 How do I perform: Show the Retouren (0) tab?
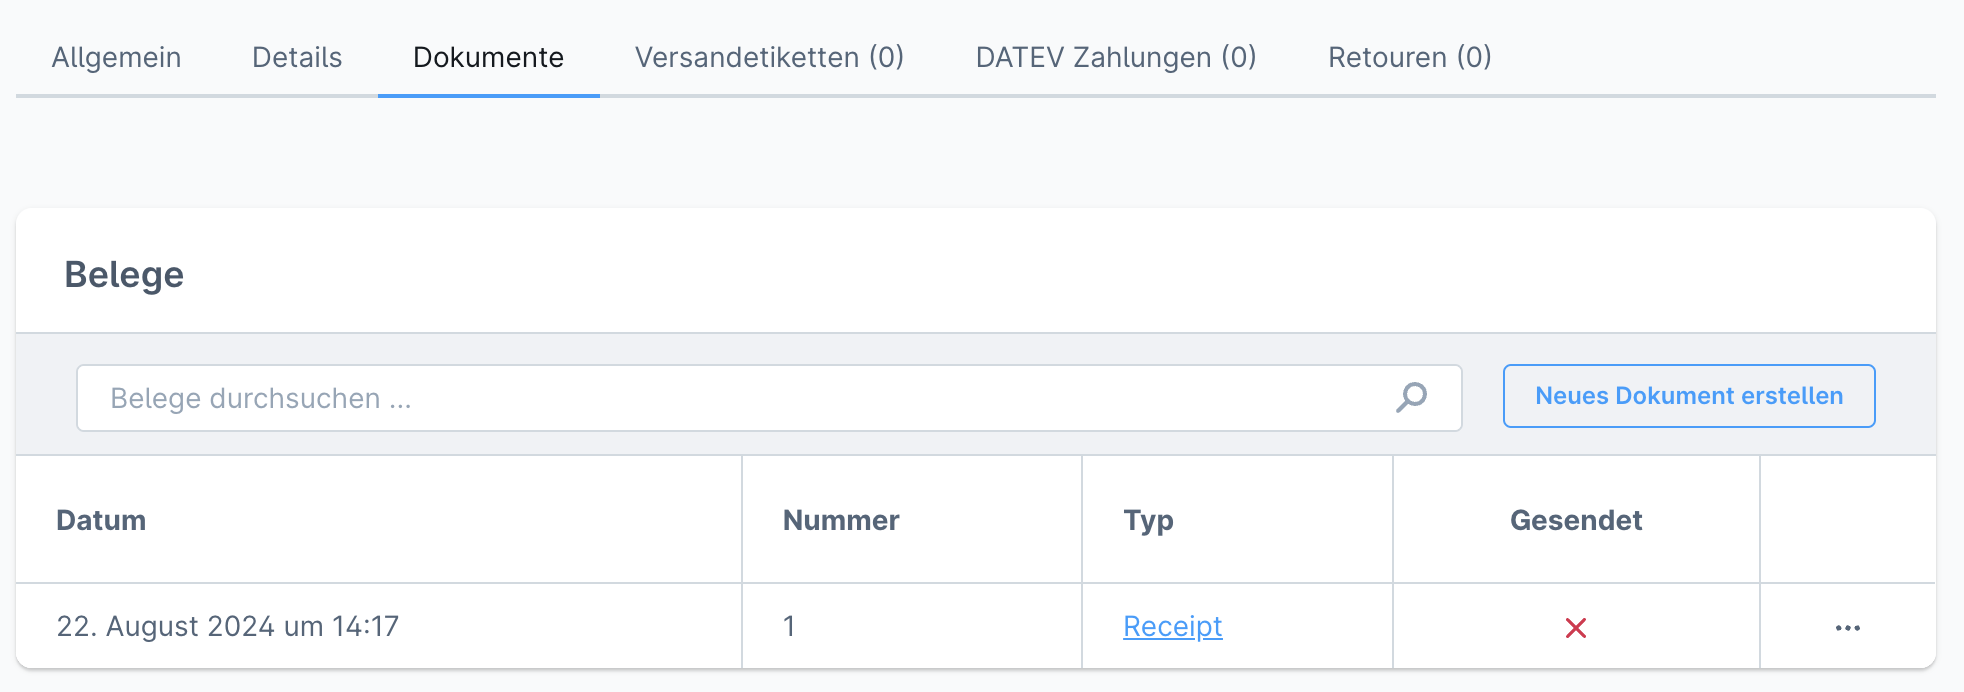(x=1409, y=57)
